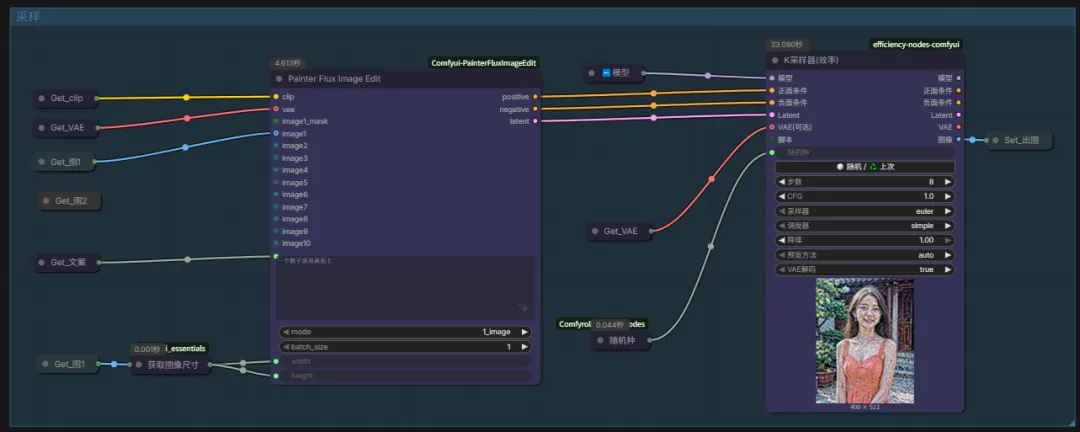
Task: Click the 随机种 seed input socket on K采样器
Action: tap(772, 152)
